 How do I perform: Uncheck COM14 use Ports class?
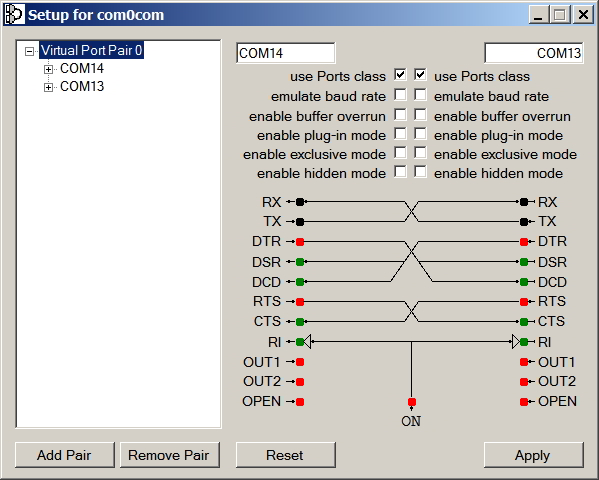(x=400, y=74)
